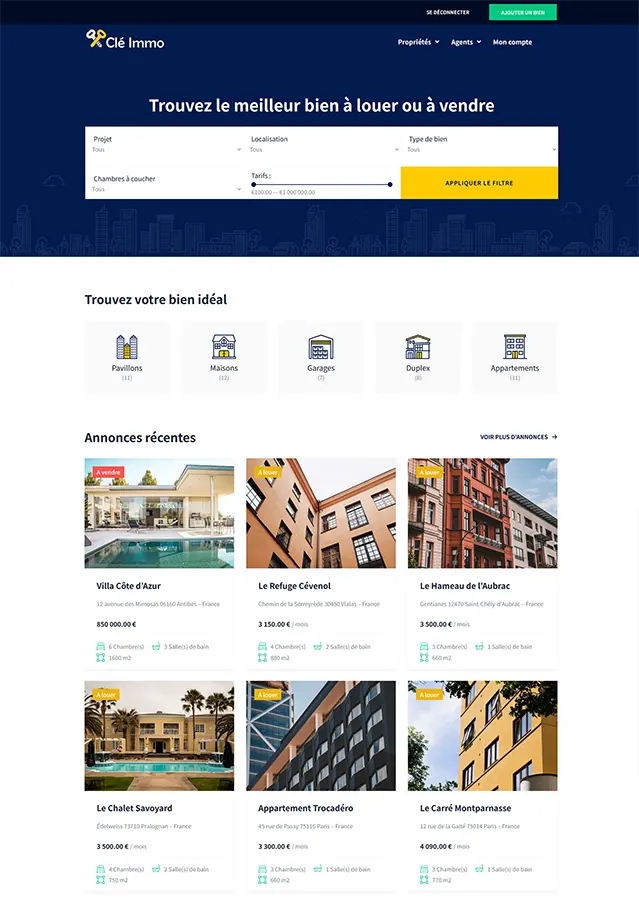Click area icon on Le Chalet Savoyard
639x901 pixels.
click(x=101, y=880)
